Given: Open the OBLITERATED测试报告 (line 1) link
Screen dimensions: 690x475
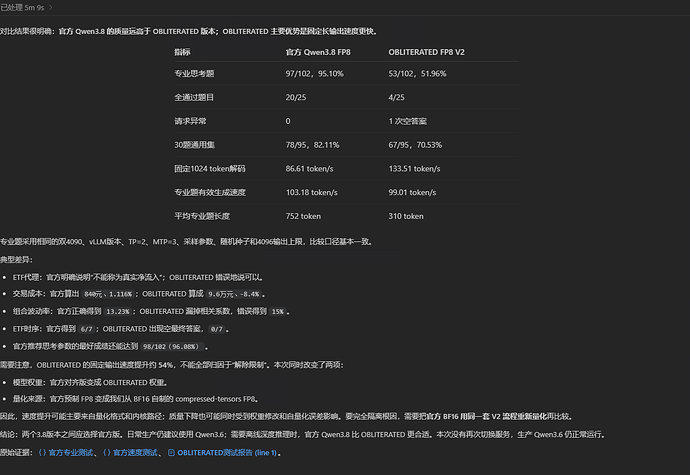Looking at the screenshot, I should tap(222, 453).
